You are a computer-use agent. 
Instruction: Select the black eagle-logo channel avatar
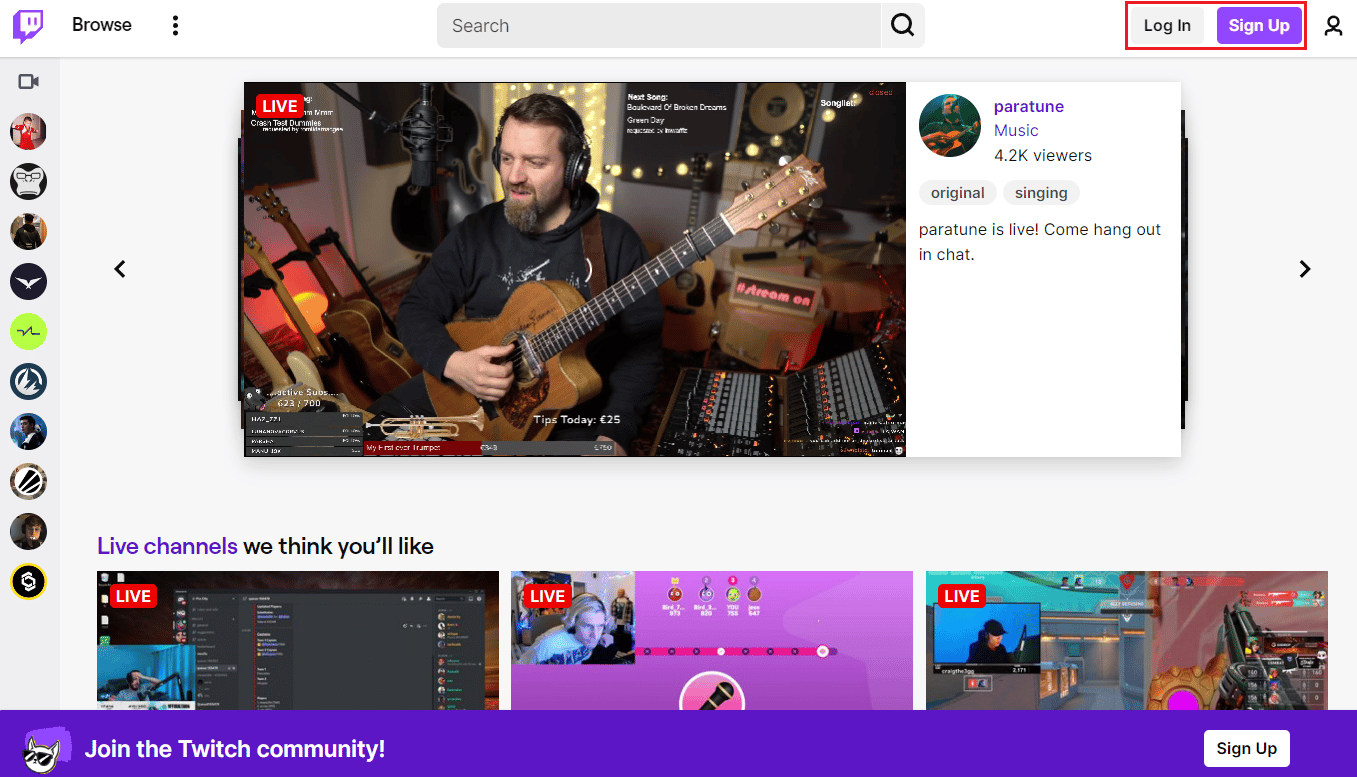[28, 281]
